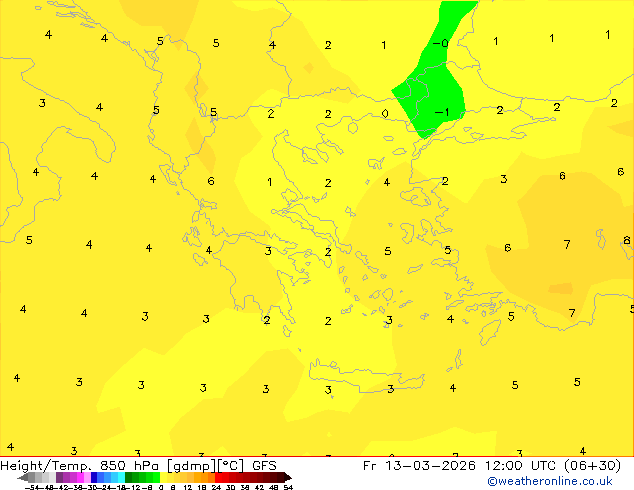Viewport: 634px width, 490px height.
Task: Click the '[°C]' unit text
Action: (231, 466)
